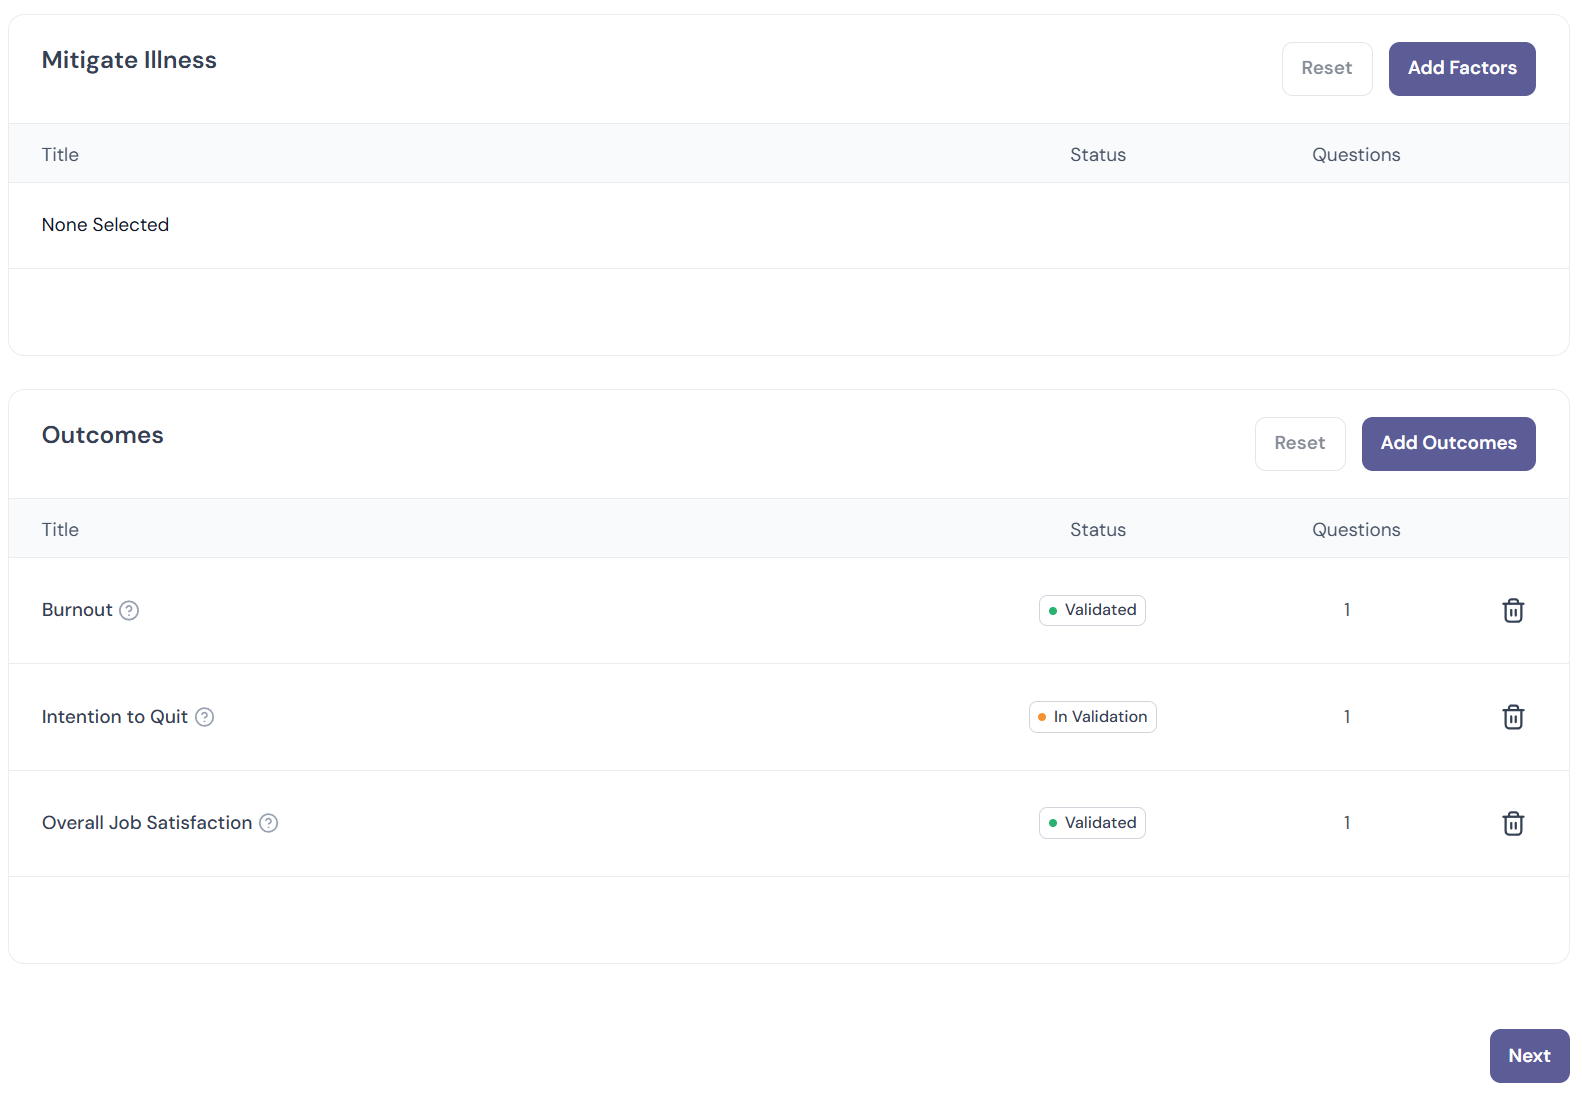
Task: Click the In Validation status badge
Action: [x=1092, y=717]
